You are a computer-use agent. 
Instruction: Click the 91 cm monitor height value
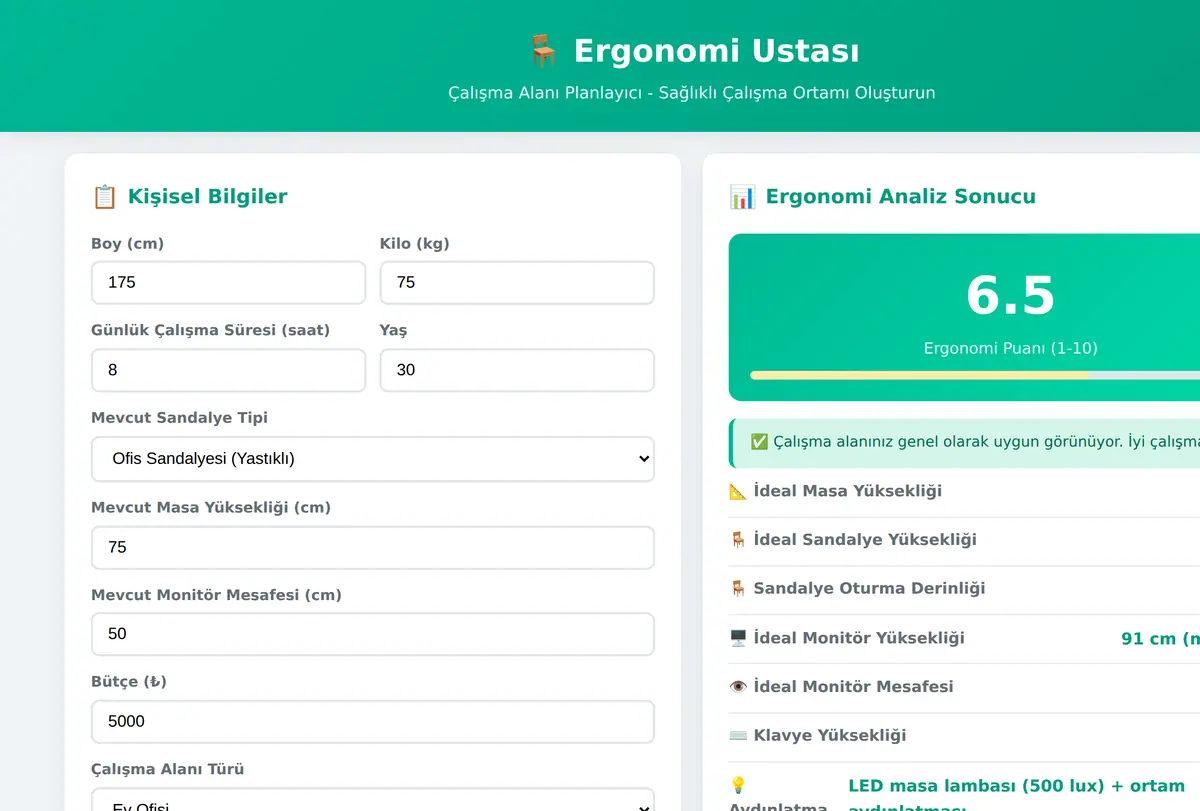pos(1160,638)
